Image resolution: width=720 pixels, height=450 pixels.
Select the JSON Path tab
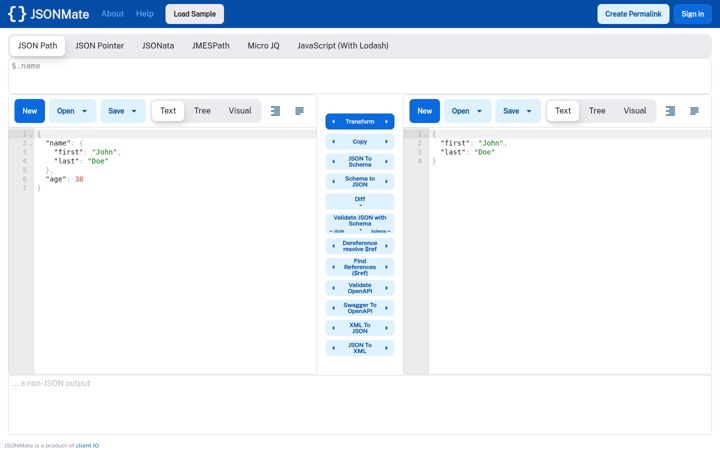pyautogui.click(x=37, y=46)
